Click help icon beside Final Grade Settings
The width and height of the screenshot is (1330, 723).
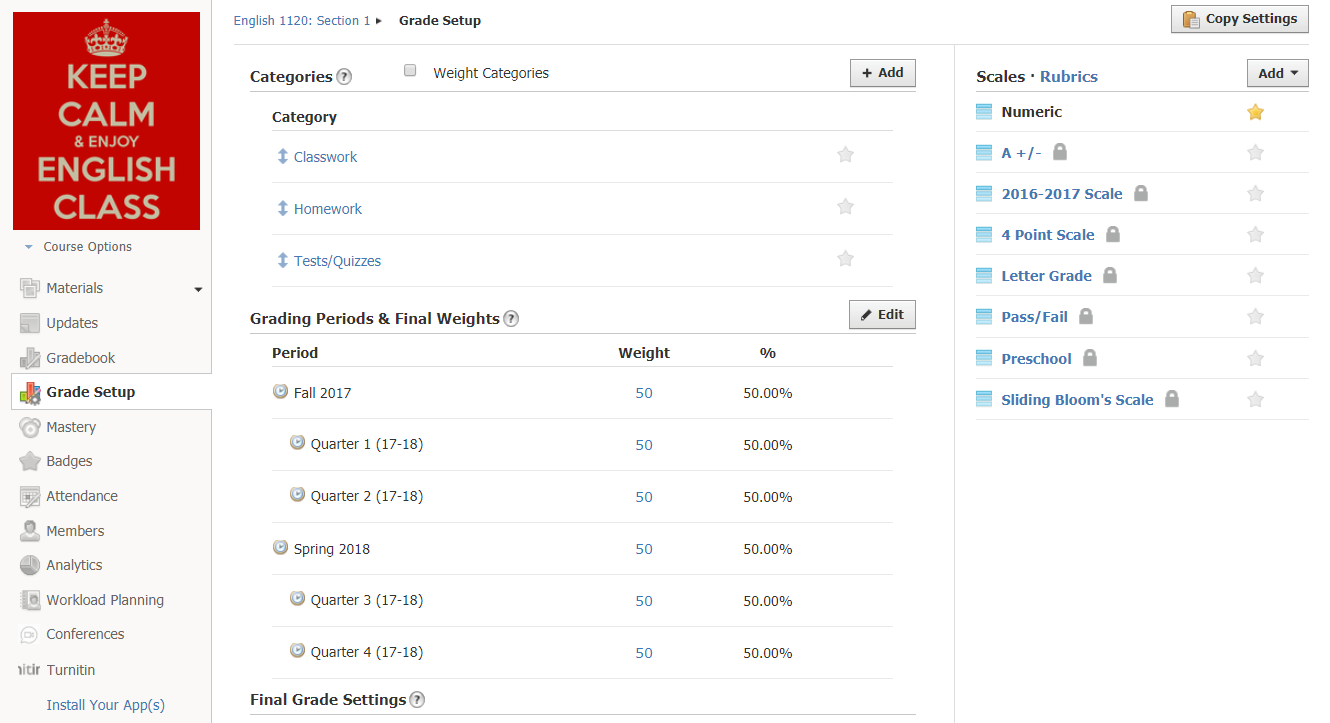(x=417, y=700)
